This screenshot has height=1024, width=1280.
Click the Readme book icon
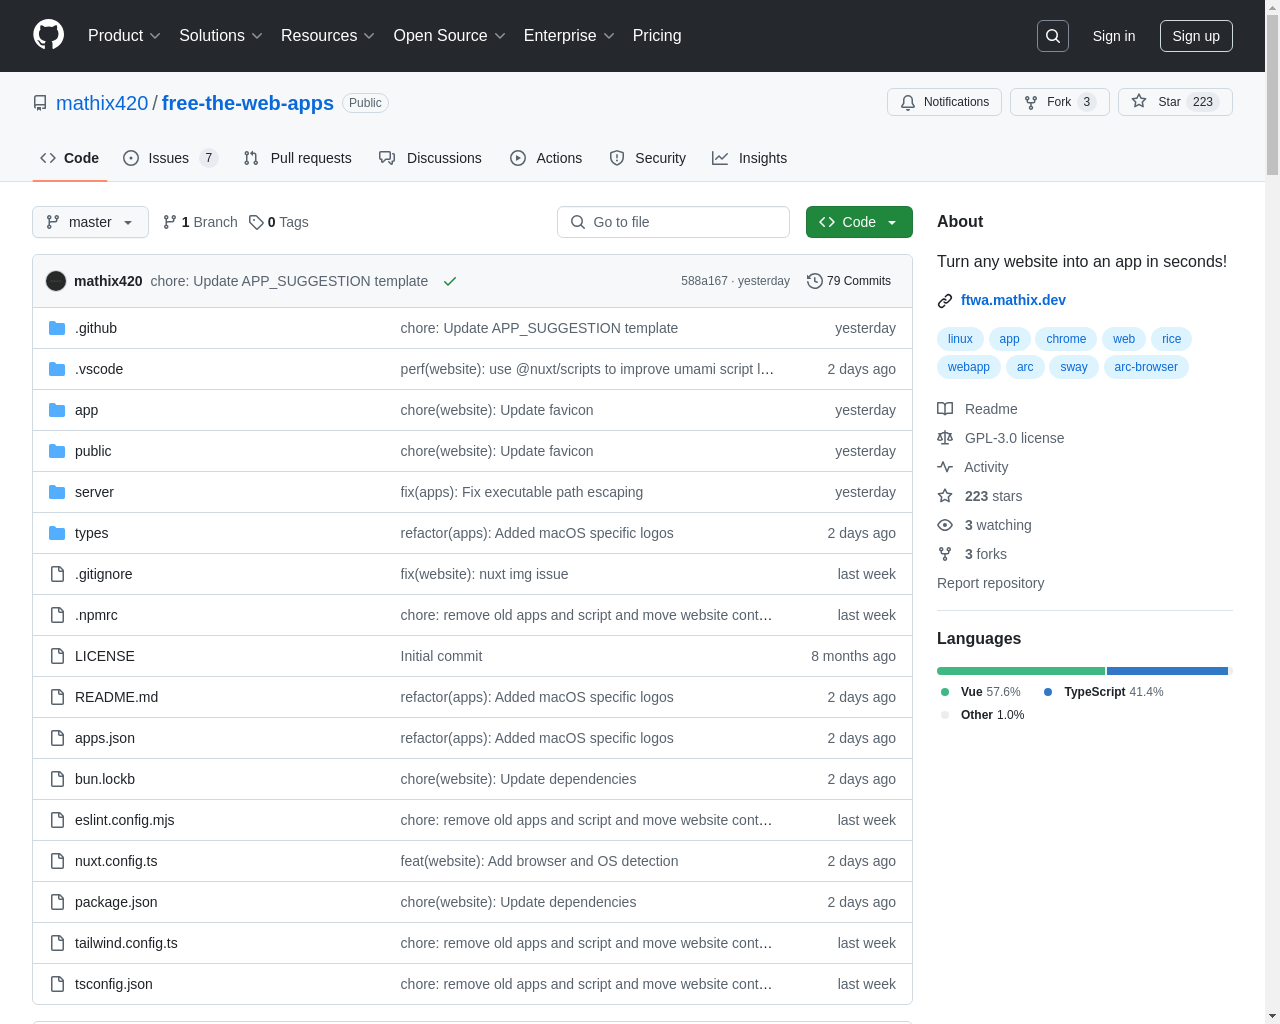click(945, 409)
